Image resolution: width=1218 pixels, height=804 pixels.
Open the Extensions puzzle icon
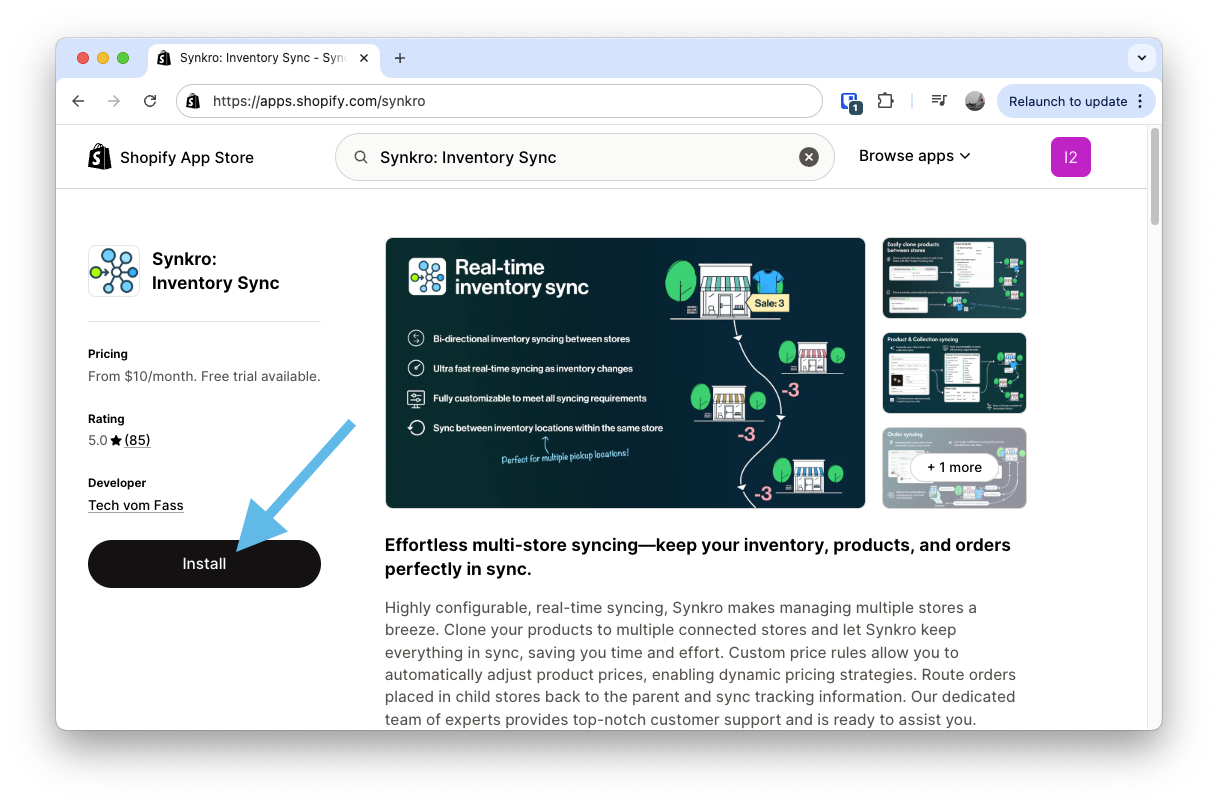point(885,101)
